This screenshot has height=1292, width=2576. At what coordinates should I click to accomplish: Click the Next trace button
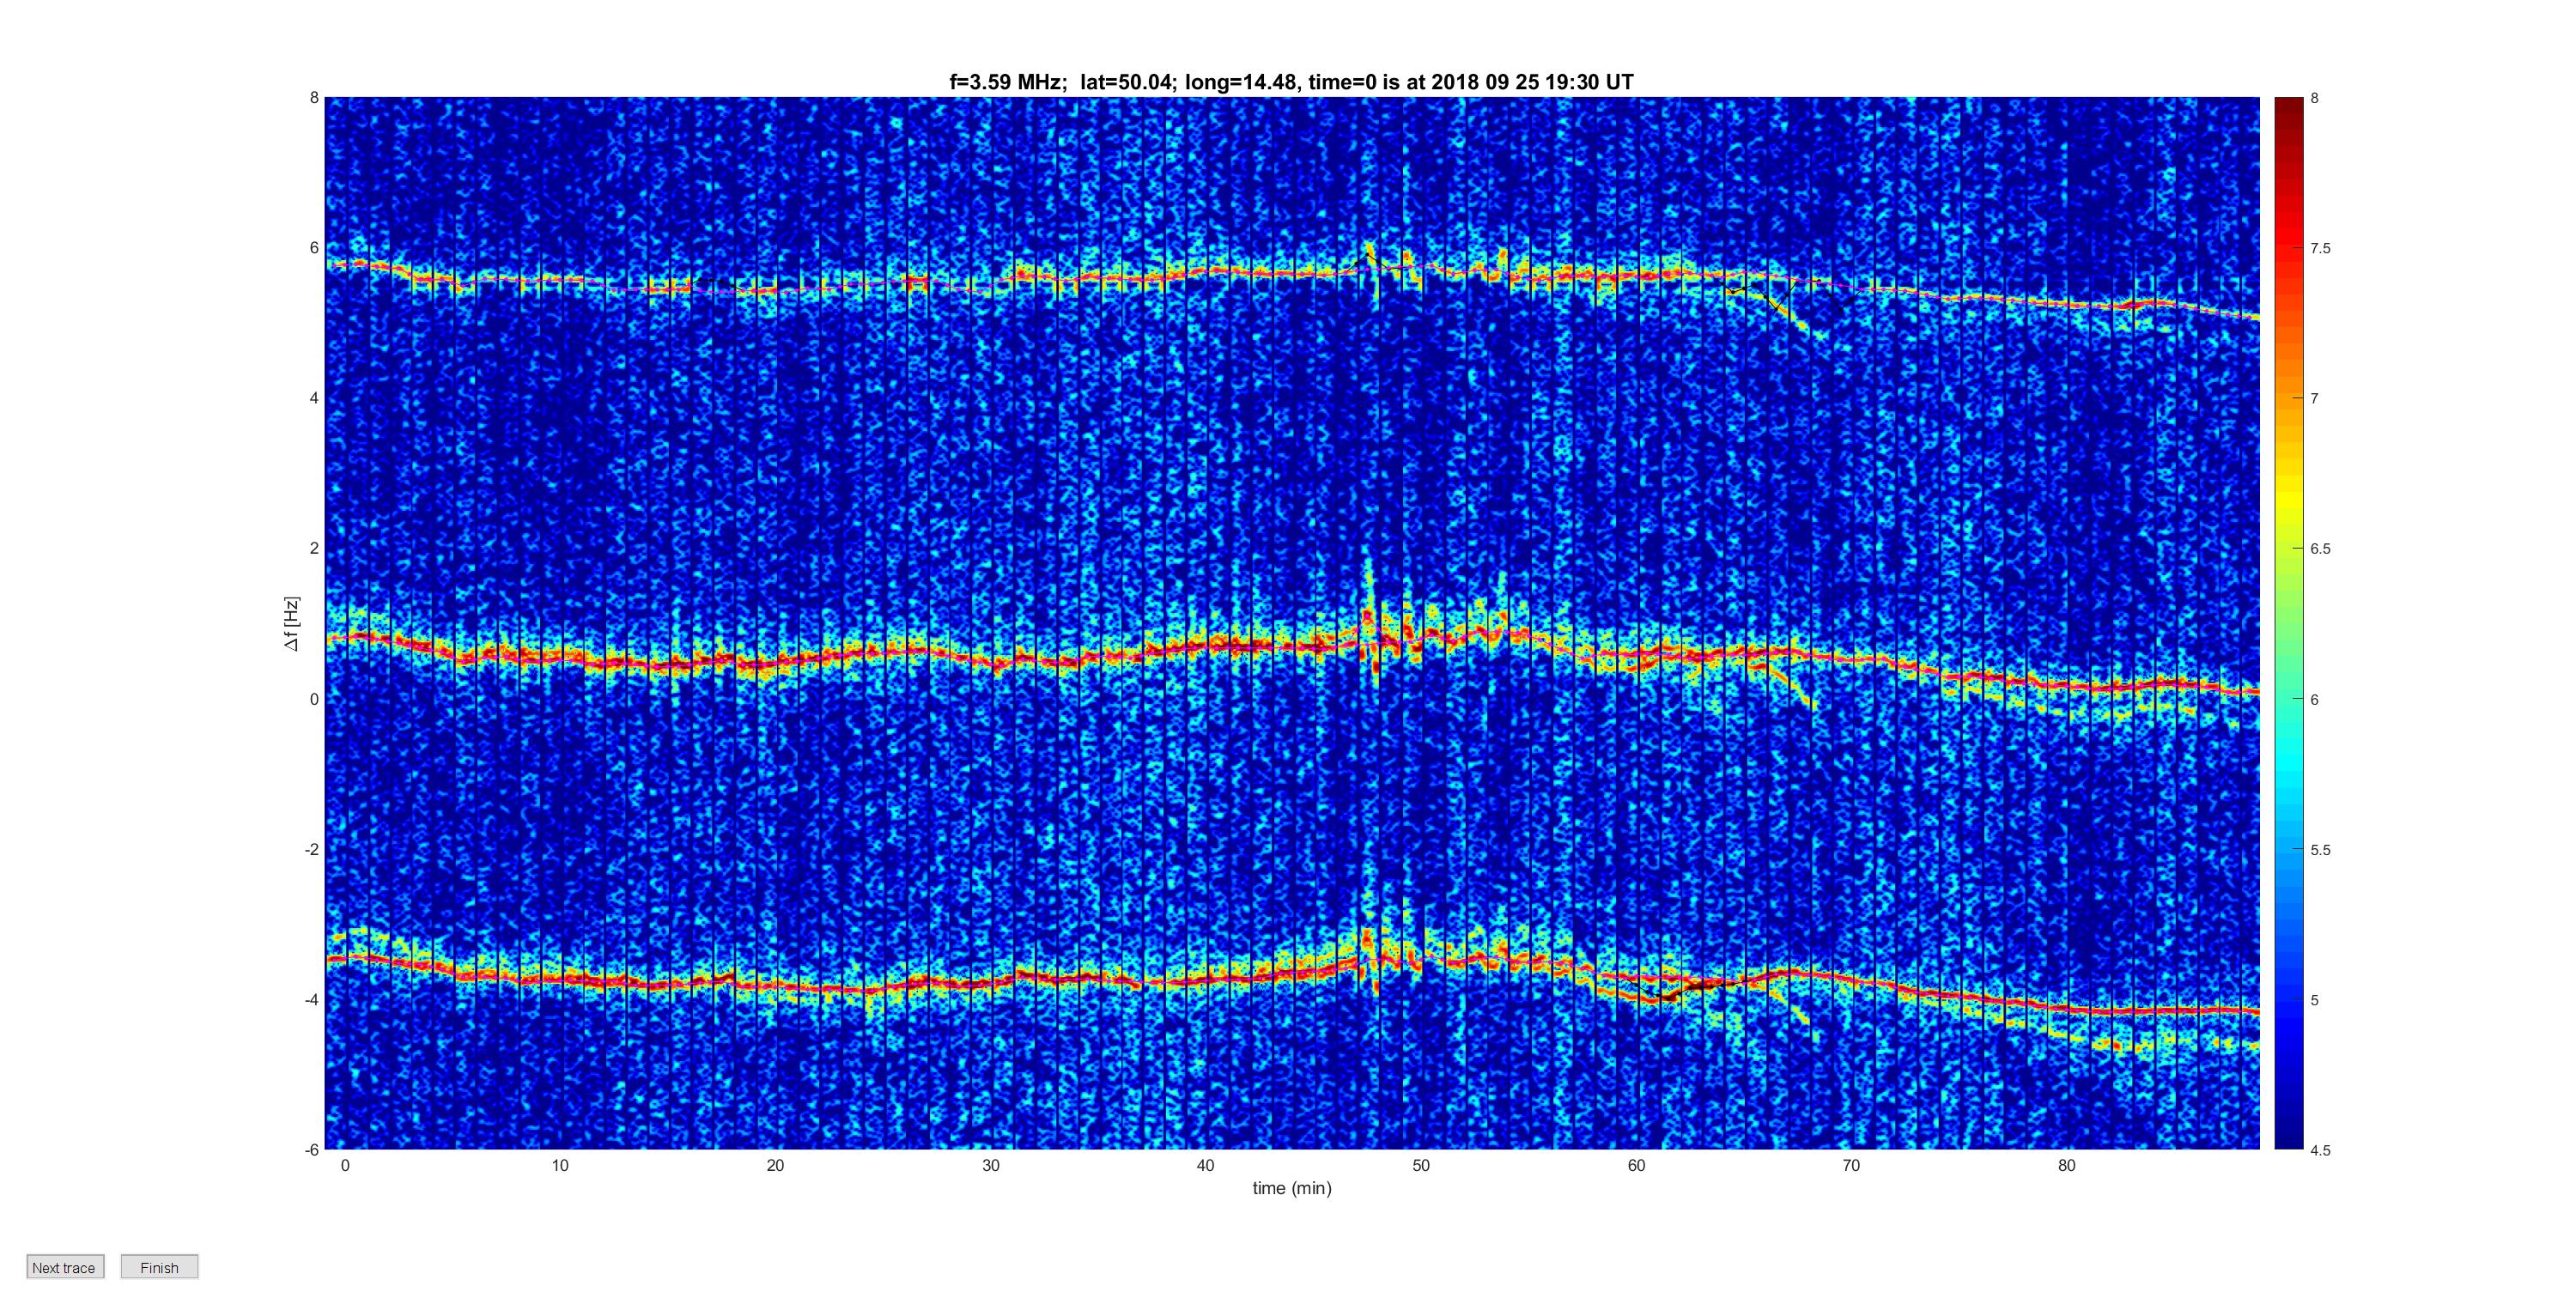point(65,1267)
